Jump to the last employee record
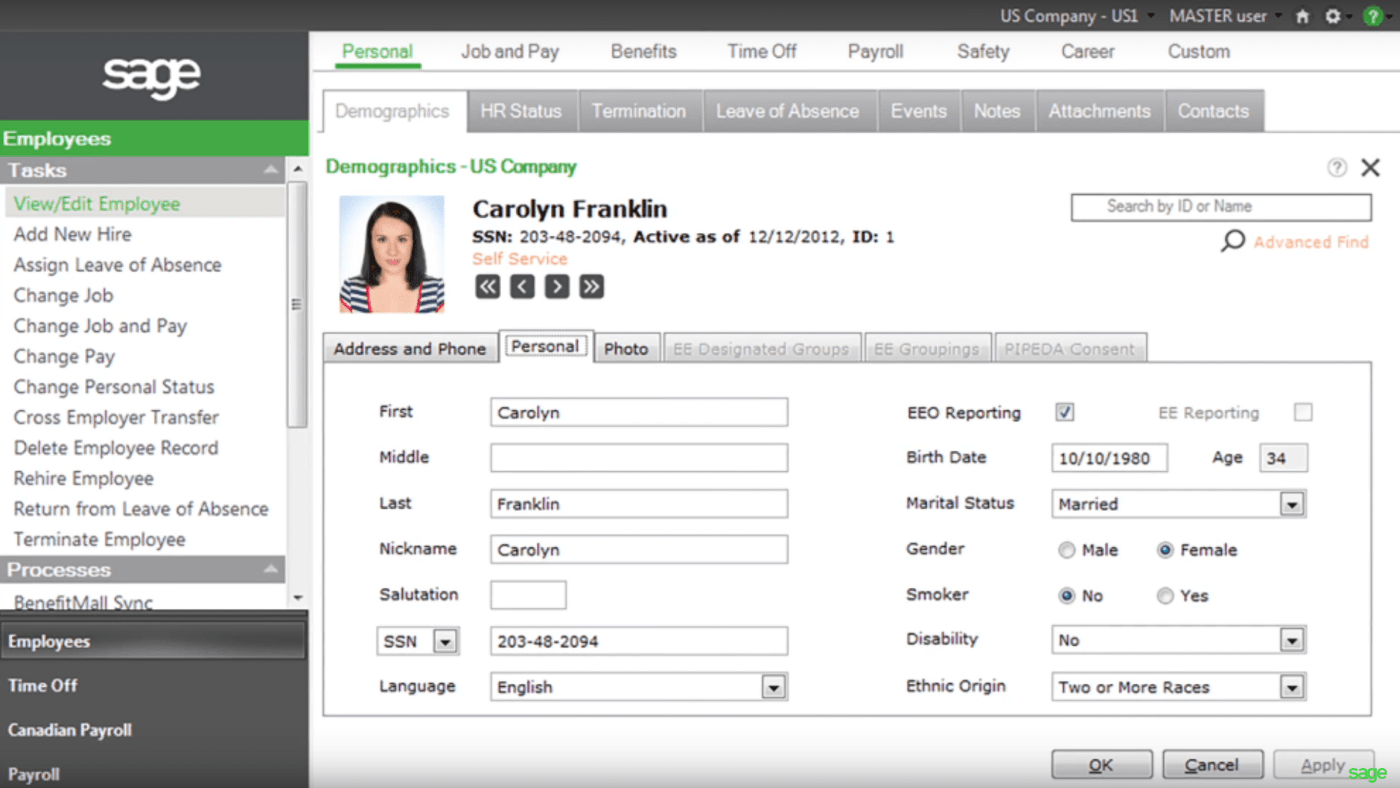 point(592,287)
